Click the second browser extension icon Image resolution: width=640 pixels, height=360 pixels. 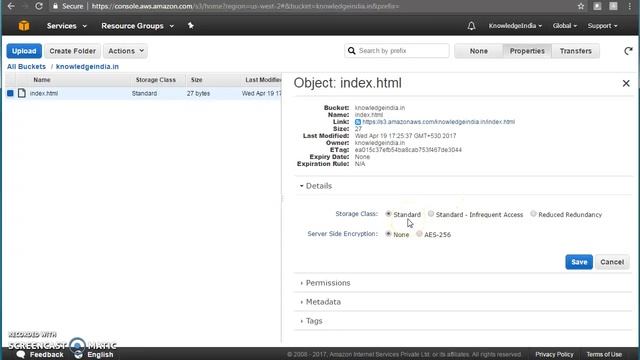pos(613,6)
